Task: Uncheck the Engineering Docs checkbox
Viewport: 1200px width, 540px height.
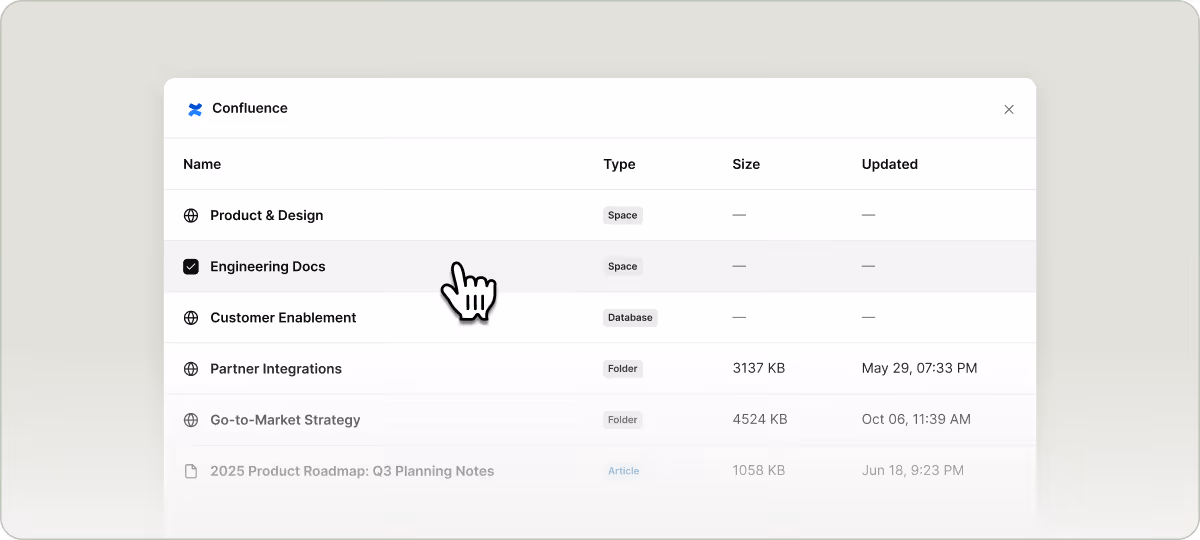Action: 191,267
